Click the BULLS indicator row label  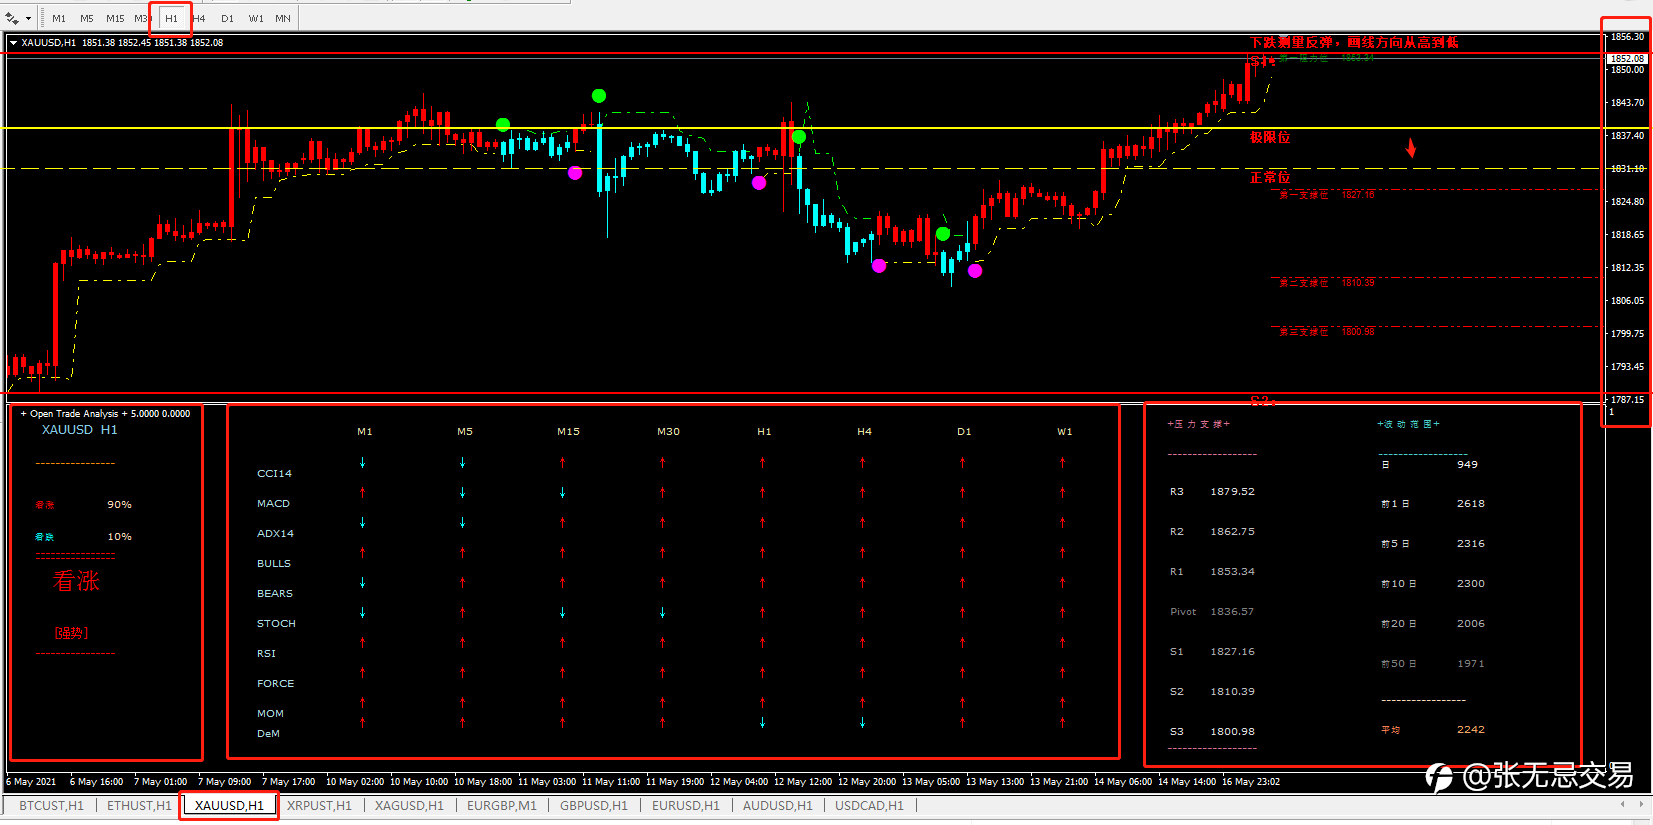(x=274, y=564)
